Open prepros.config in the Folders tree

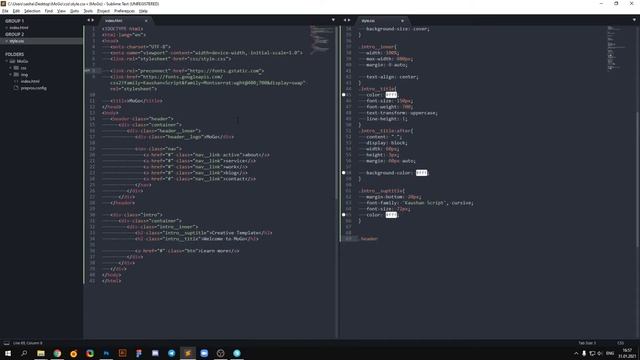click(x=33, y=88)
